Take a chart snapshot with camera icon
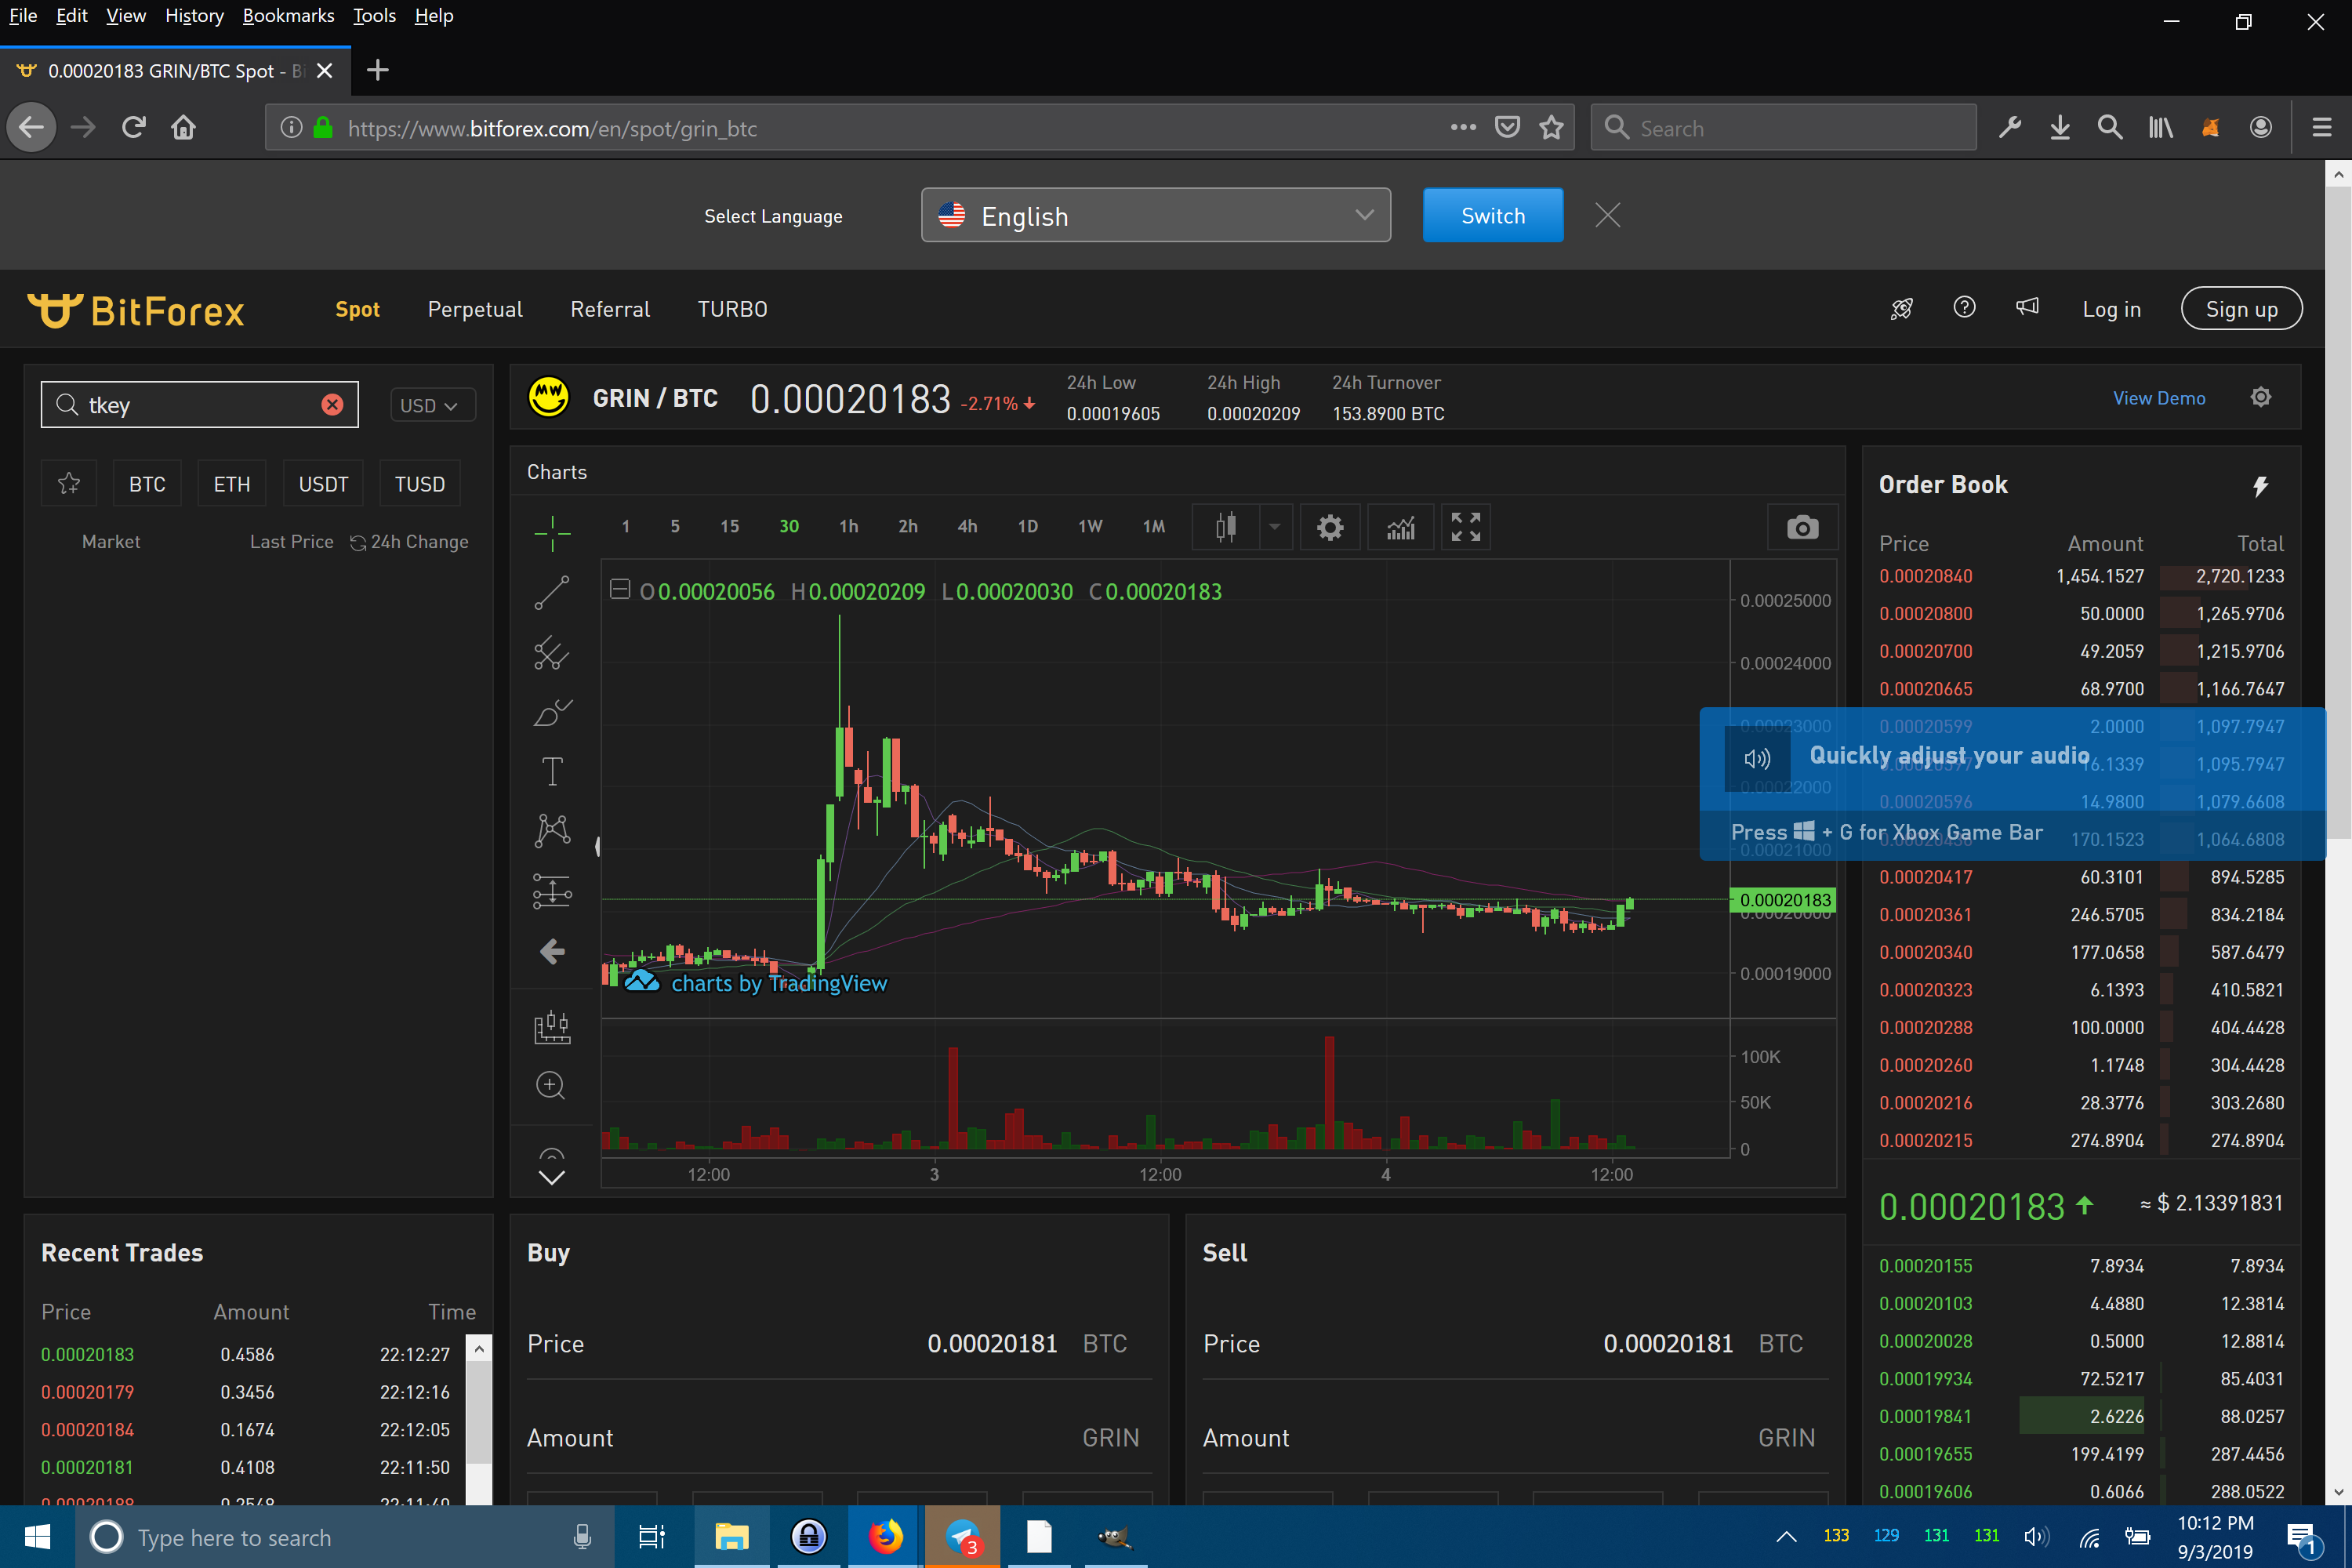This screenshot has width=2352, height=1568. pos(1802,527)
